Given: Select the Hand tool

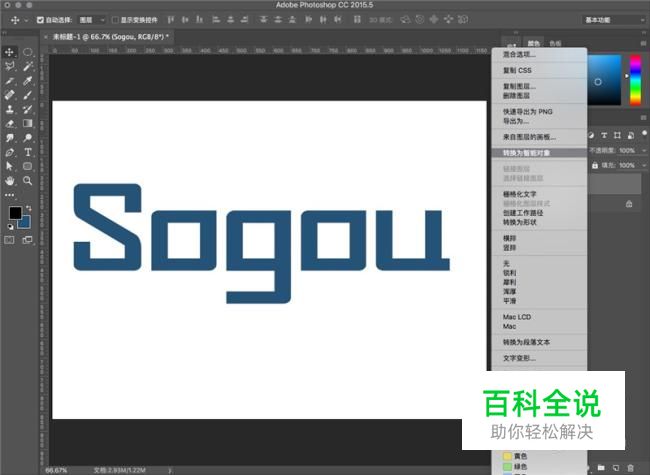Looking at the screenshot, I should [9, 181].
